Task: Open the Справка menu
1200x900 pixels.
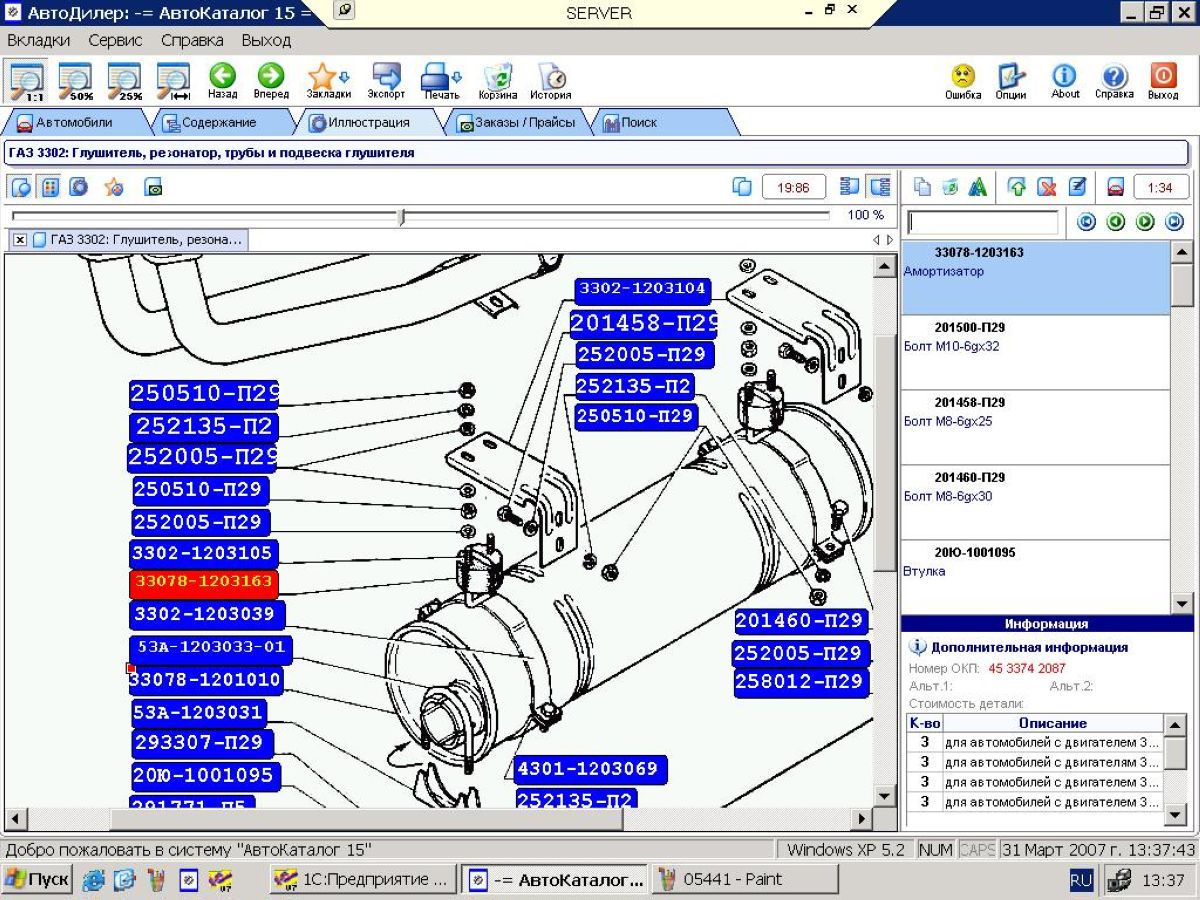Action: (x=192, y=41)
